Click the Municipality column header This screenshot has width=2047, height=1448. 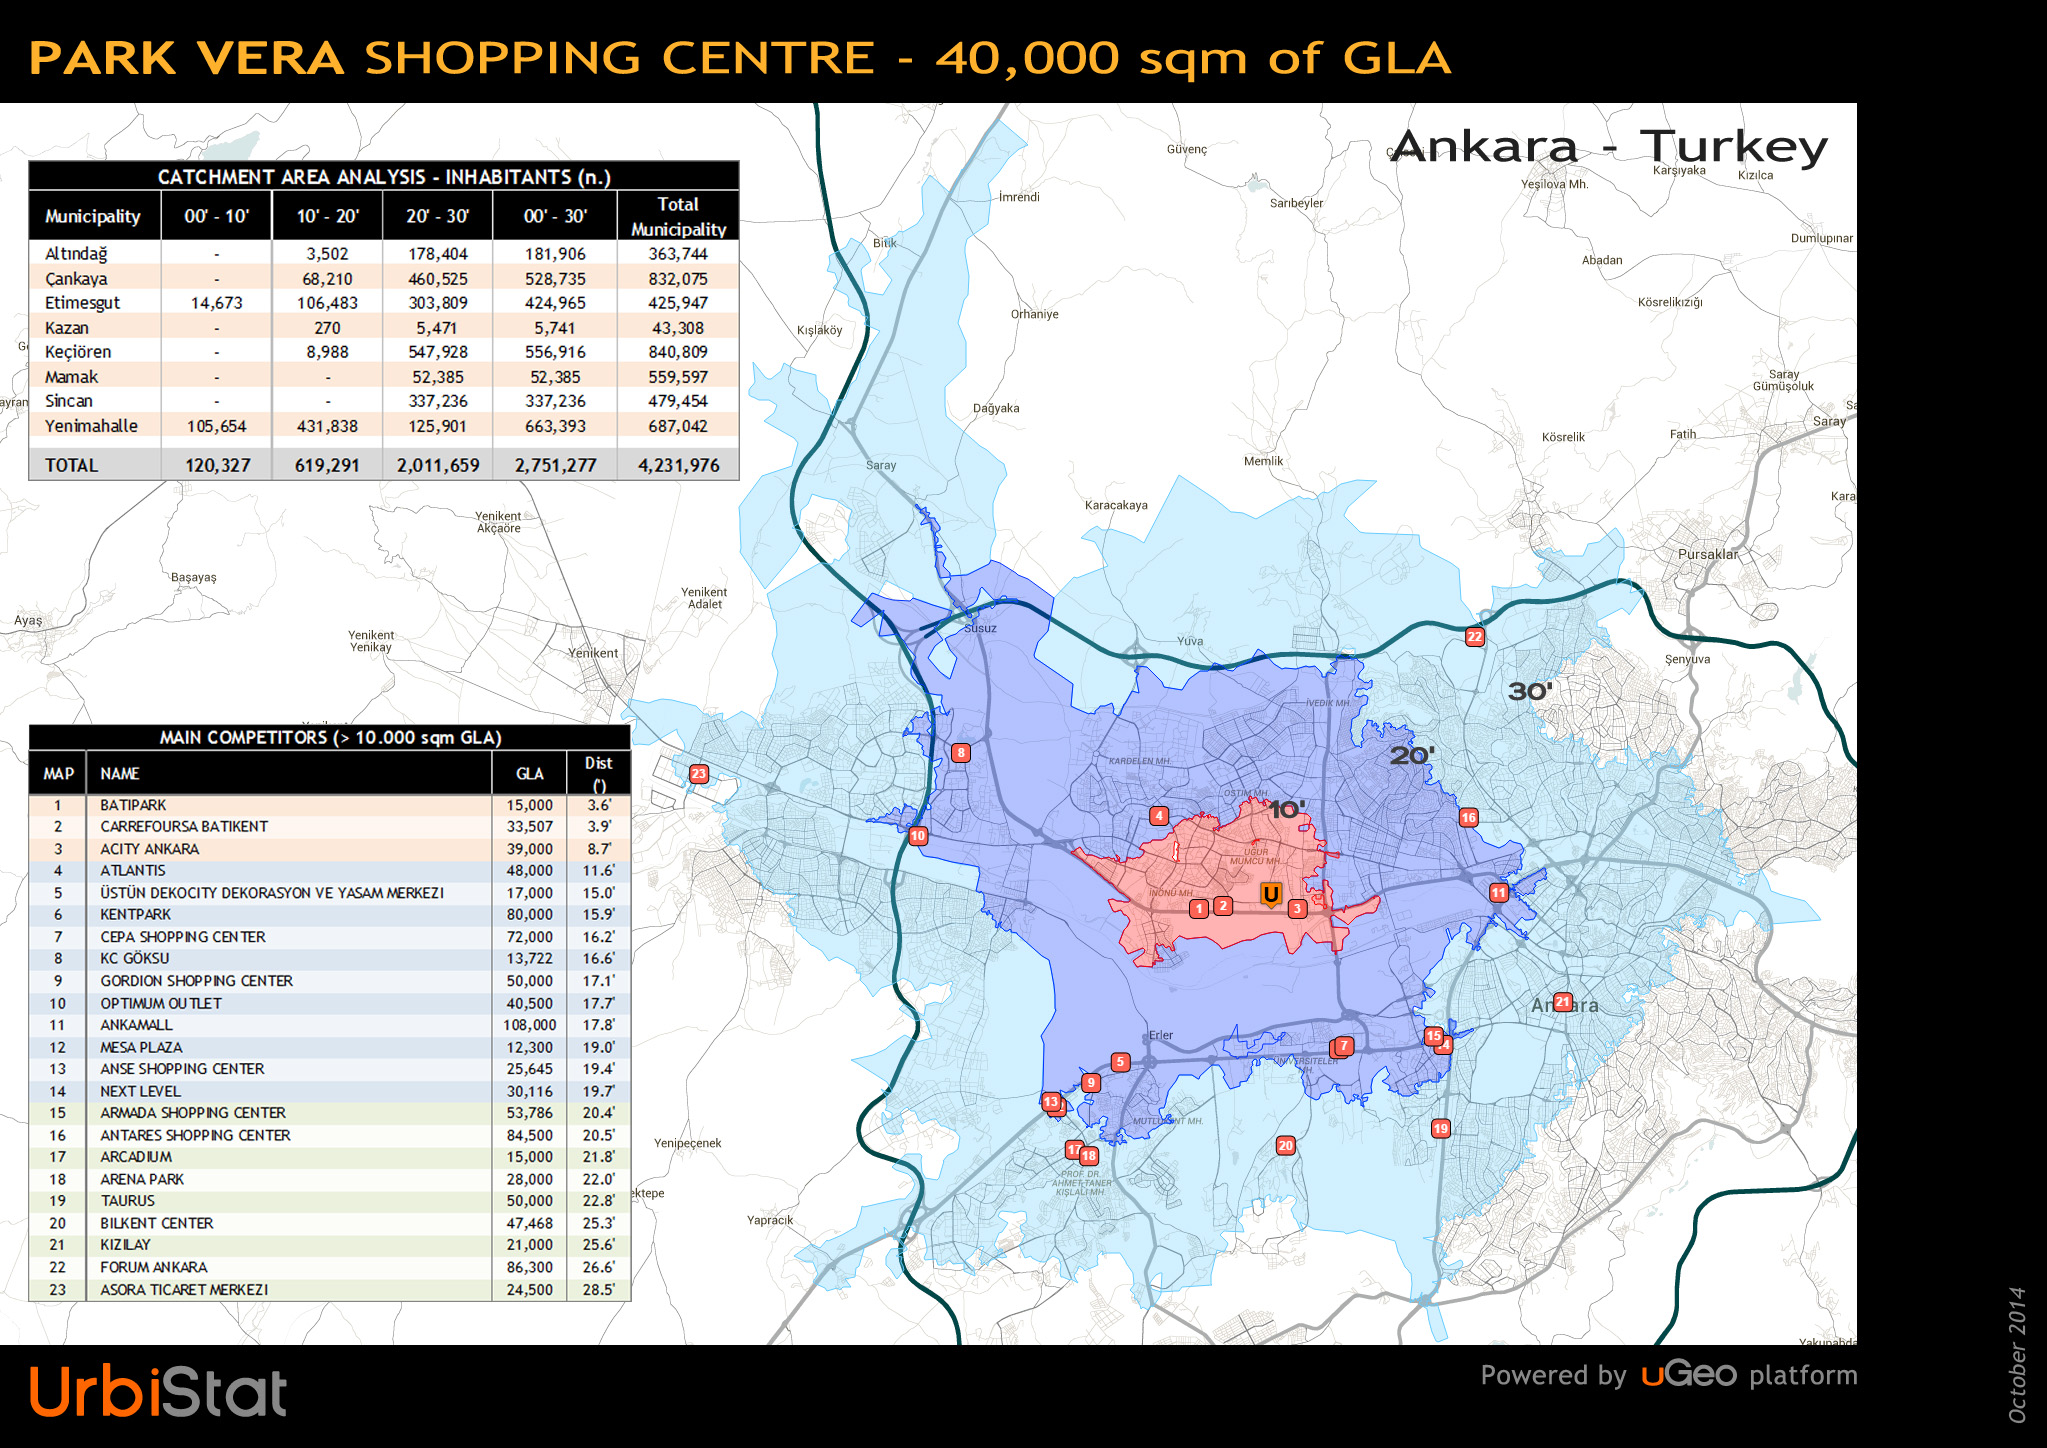pos(93,216)
